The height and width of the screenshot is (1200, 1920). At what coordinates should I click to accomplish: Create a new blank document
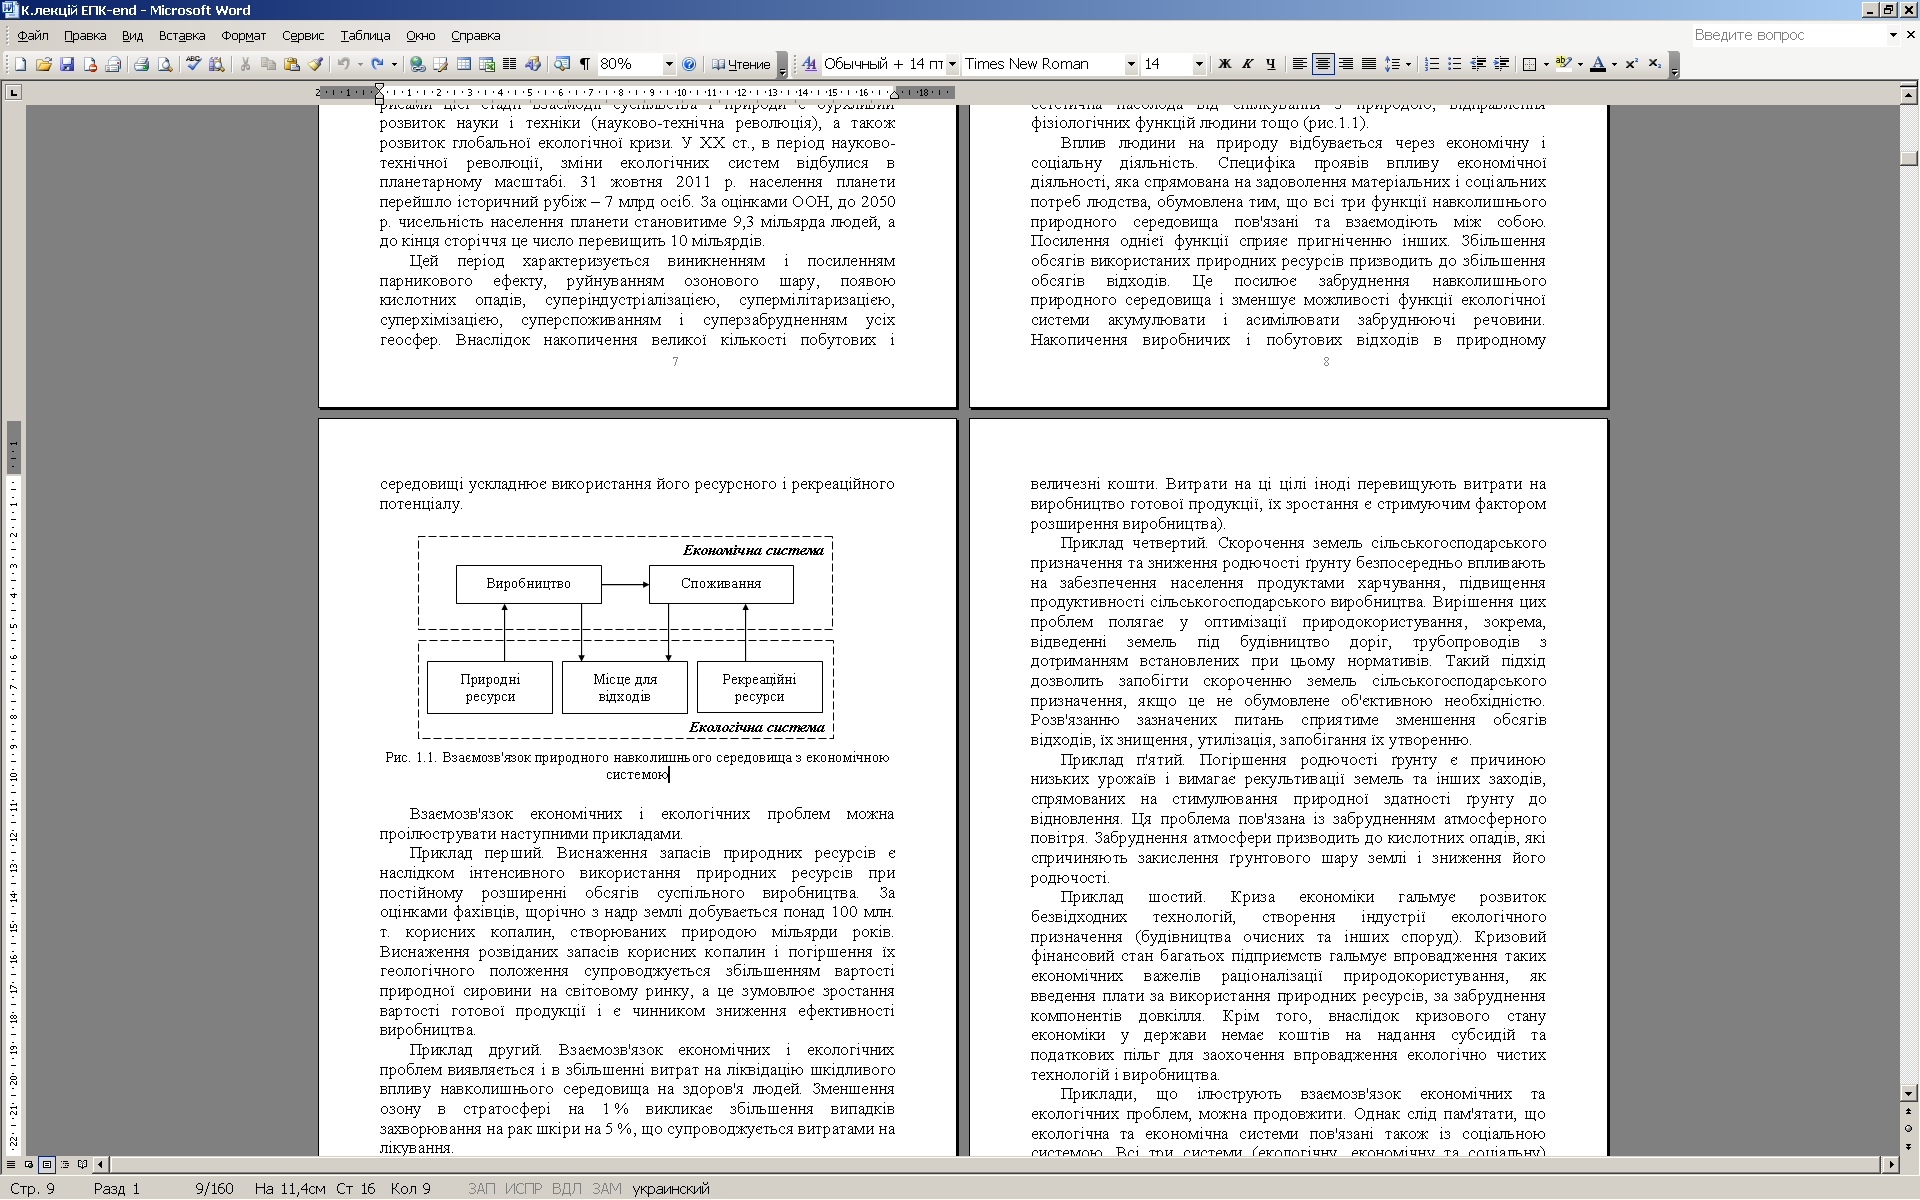tap(20, 64)
